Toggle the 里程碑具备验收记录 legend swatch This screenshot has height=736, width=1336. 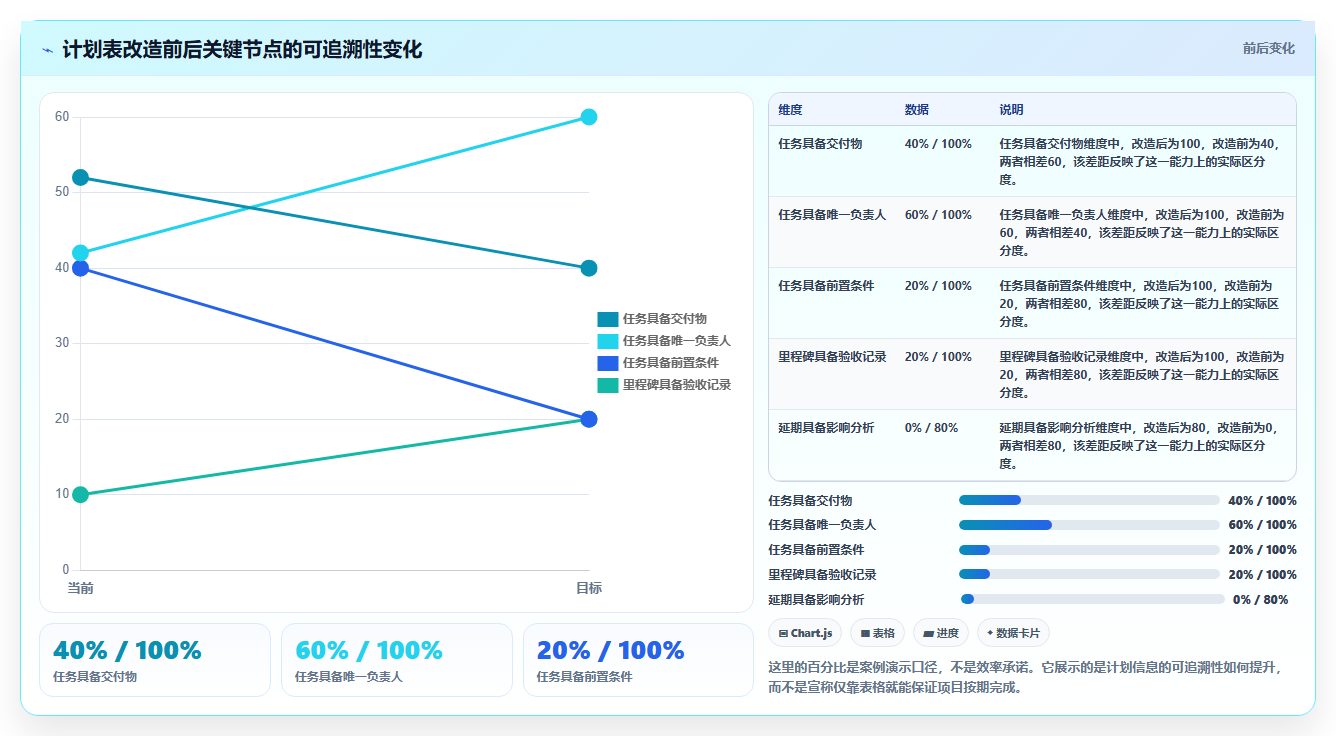608,385
